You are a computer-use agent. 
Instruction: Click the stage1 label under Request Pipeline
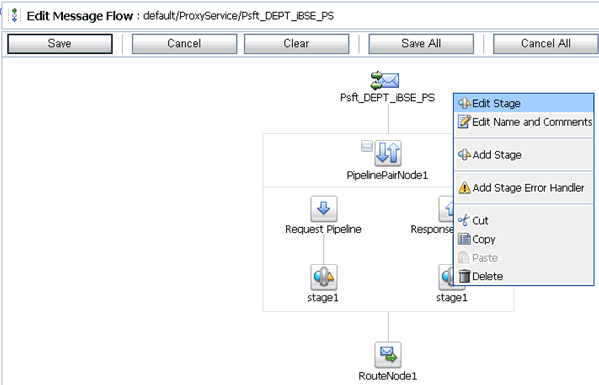(x=323, y=298)
